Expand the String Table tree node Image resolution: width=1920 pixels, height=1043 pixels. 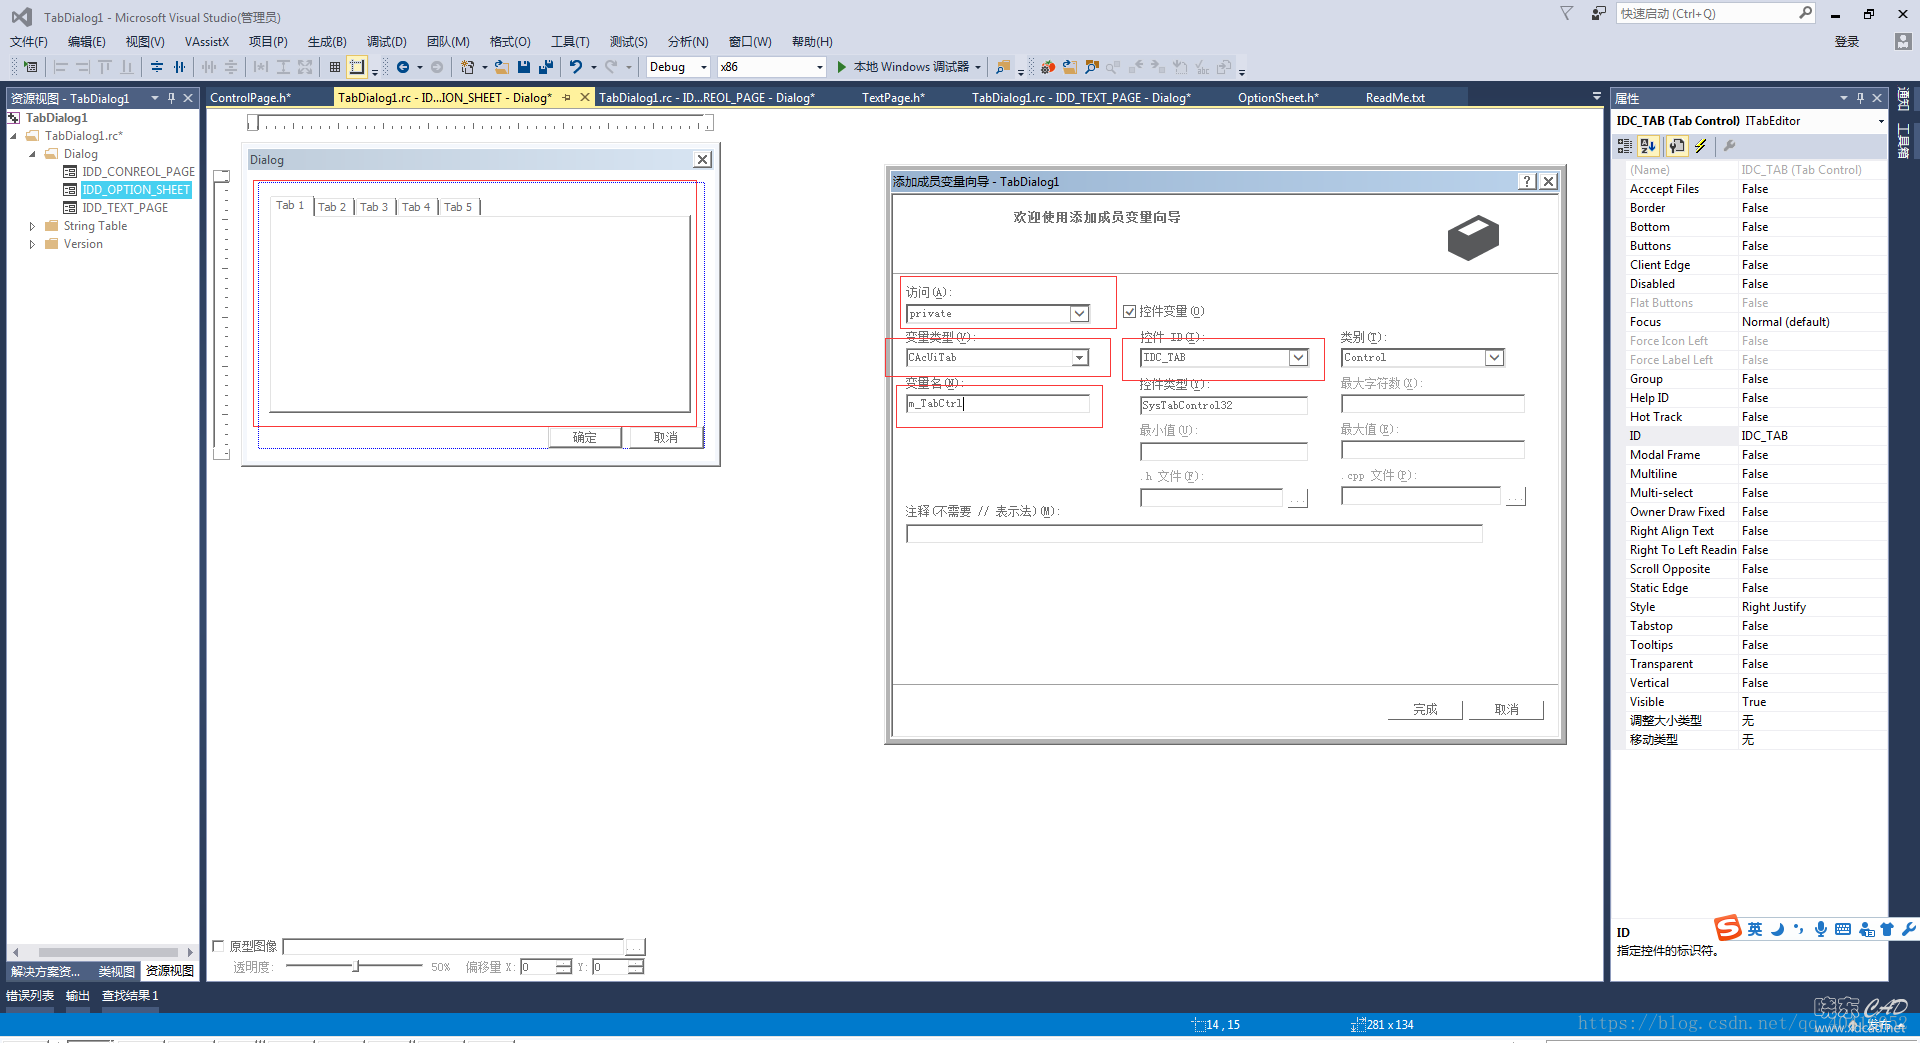coord(32,226)
